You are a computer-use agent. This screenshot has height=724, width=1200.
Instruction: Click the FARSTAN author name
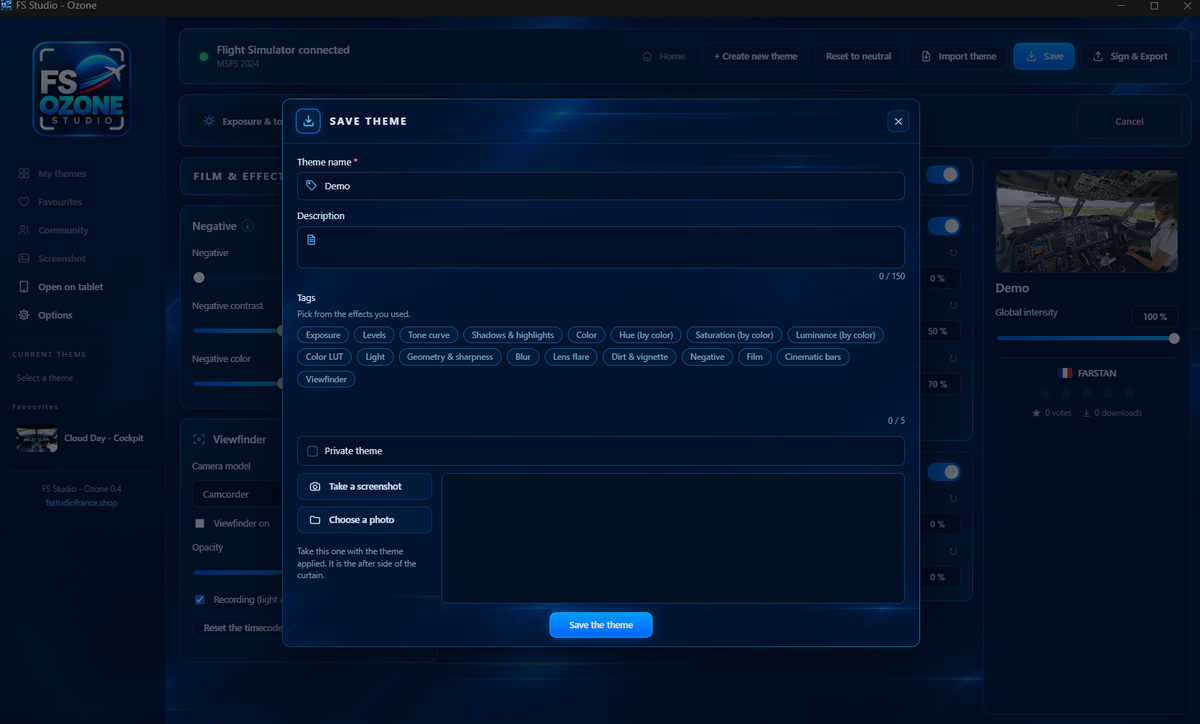[x=1097, y=373]
